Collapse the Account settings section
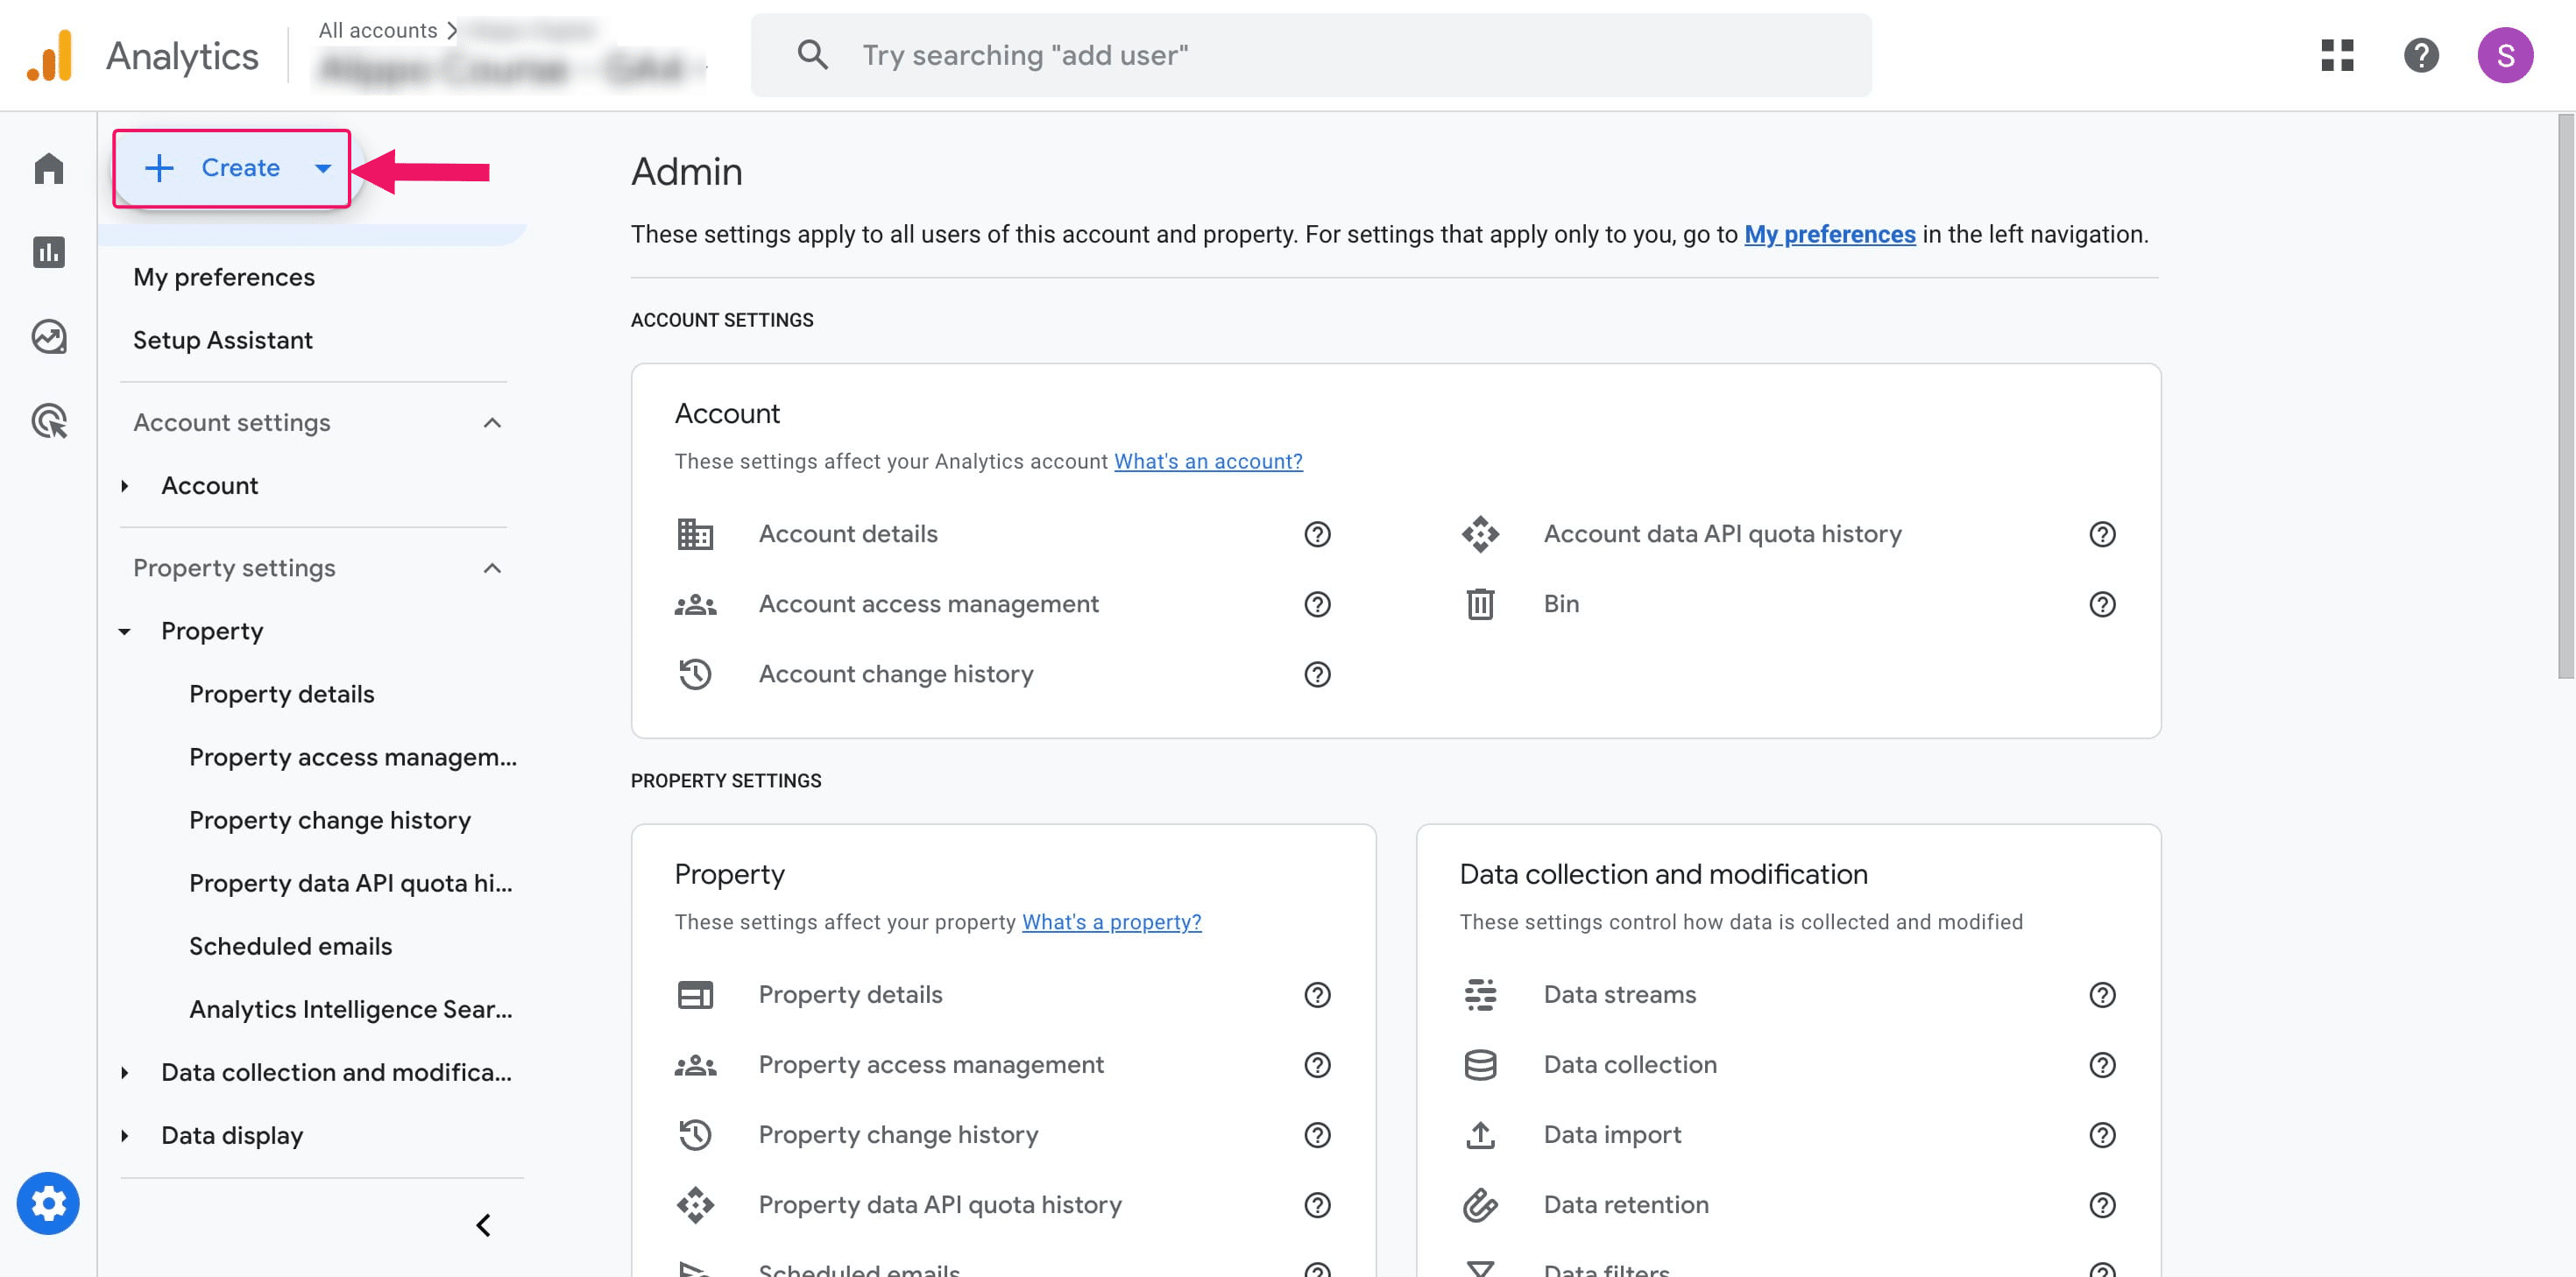 pos(491,423)
